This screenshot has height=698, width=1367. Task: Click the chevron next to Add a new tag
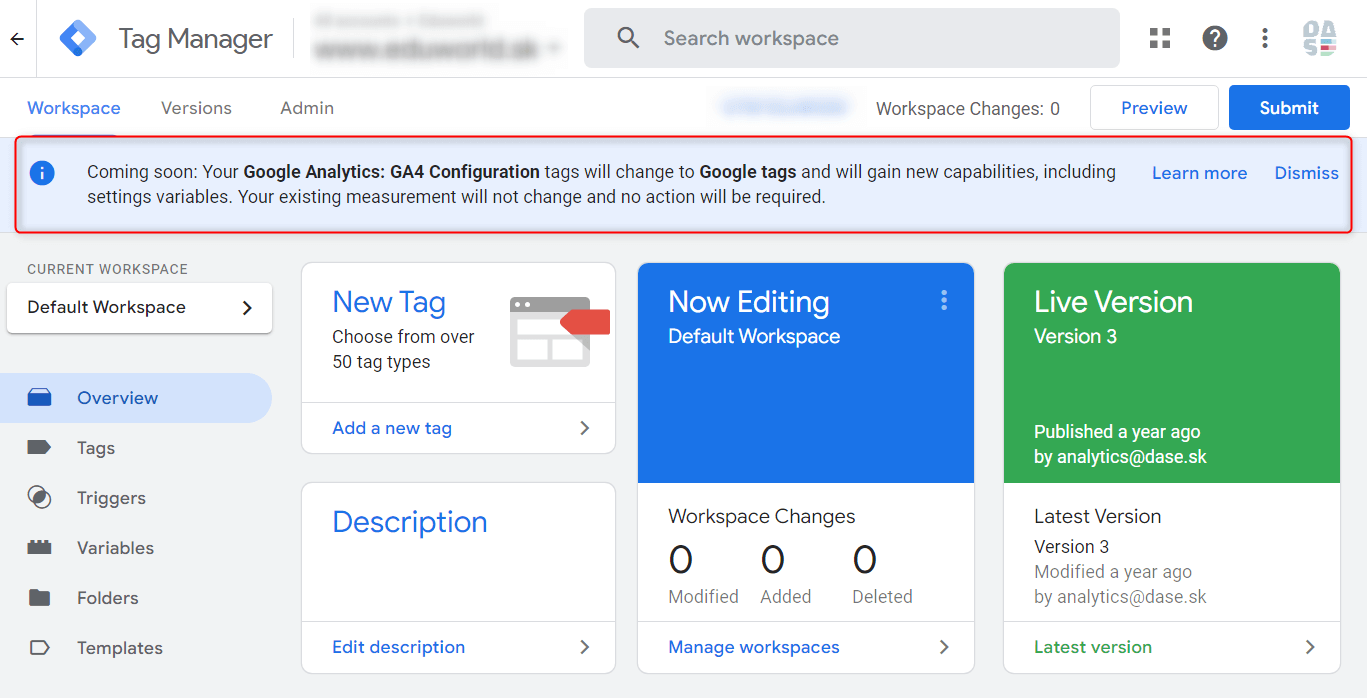(585, 428)
